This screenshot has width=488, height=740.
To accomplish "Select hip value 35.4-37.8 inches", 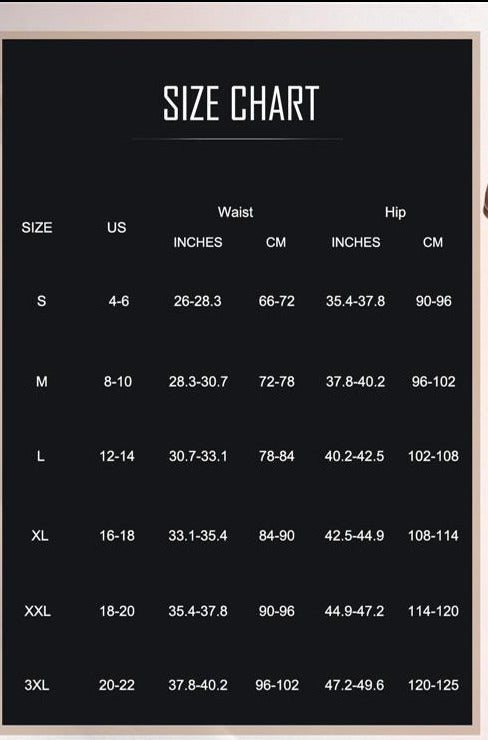I will [355, 301].
